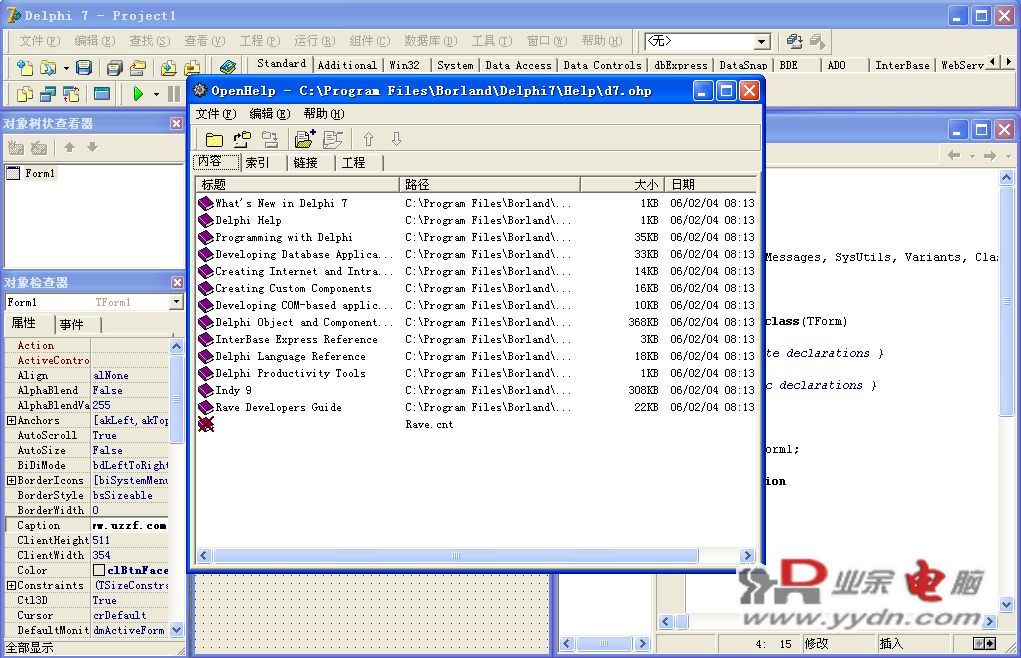Click OpenHelp horizontal scrollbar thumb
1021x658 pixels.
456,555
